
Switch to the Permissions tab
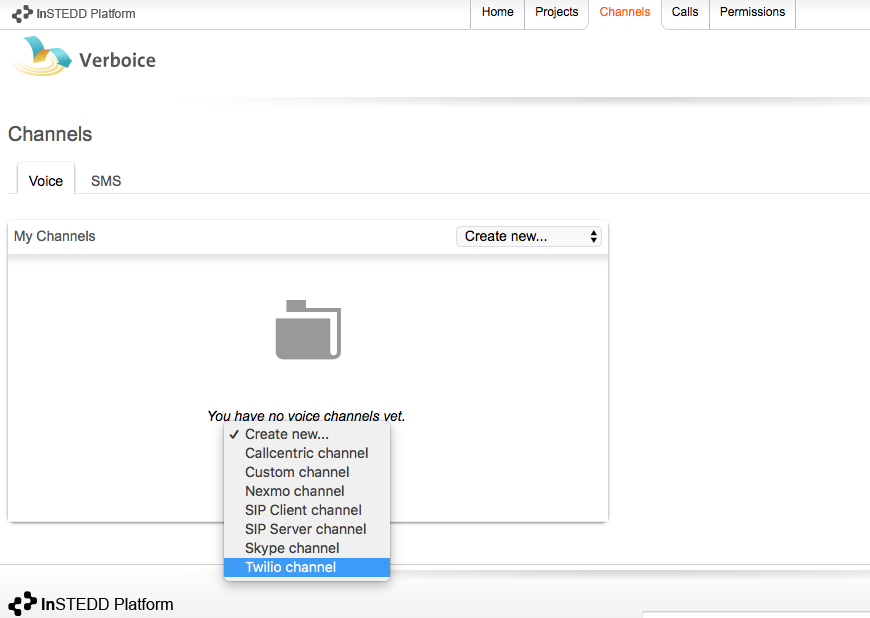752,12
